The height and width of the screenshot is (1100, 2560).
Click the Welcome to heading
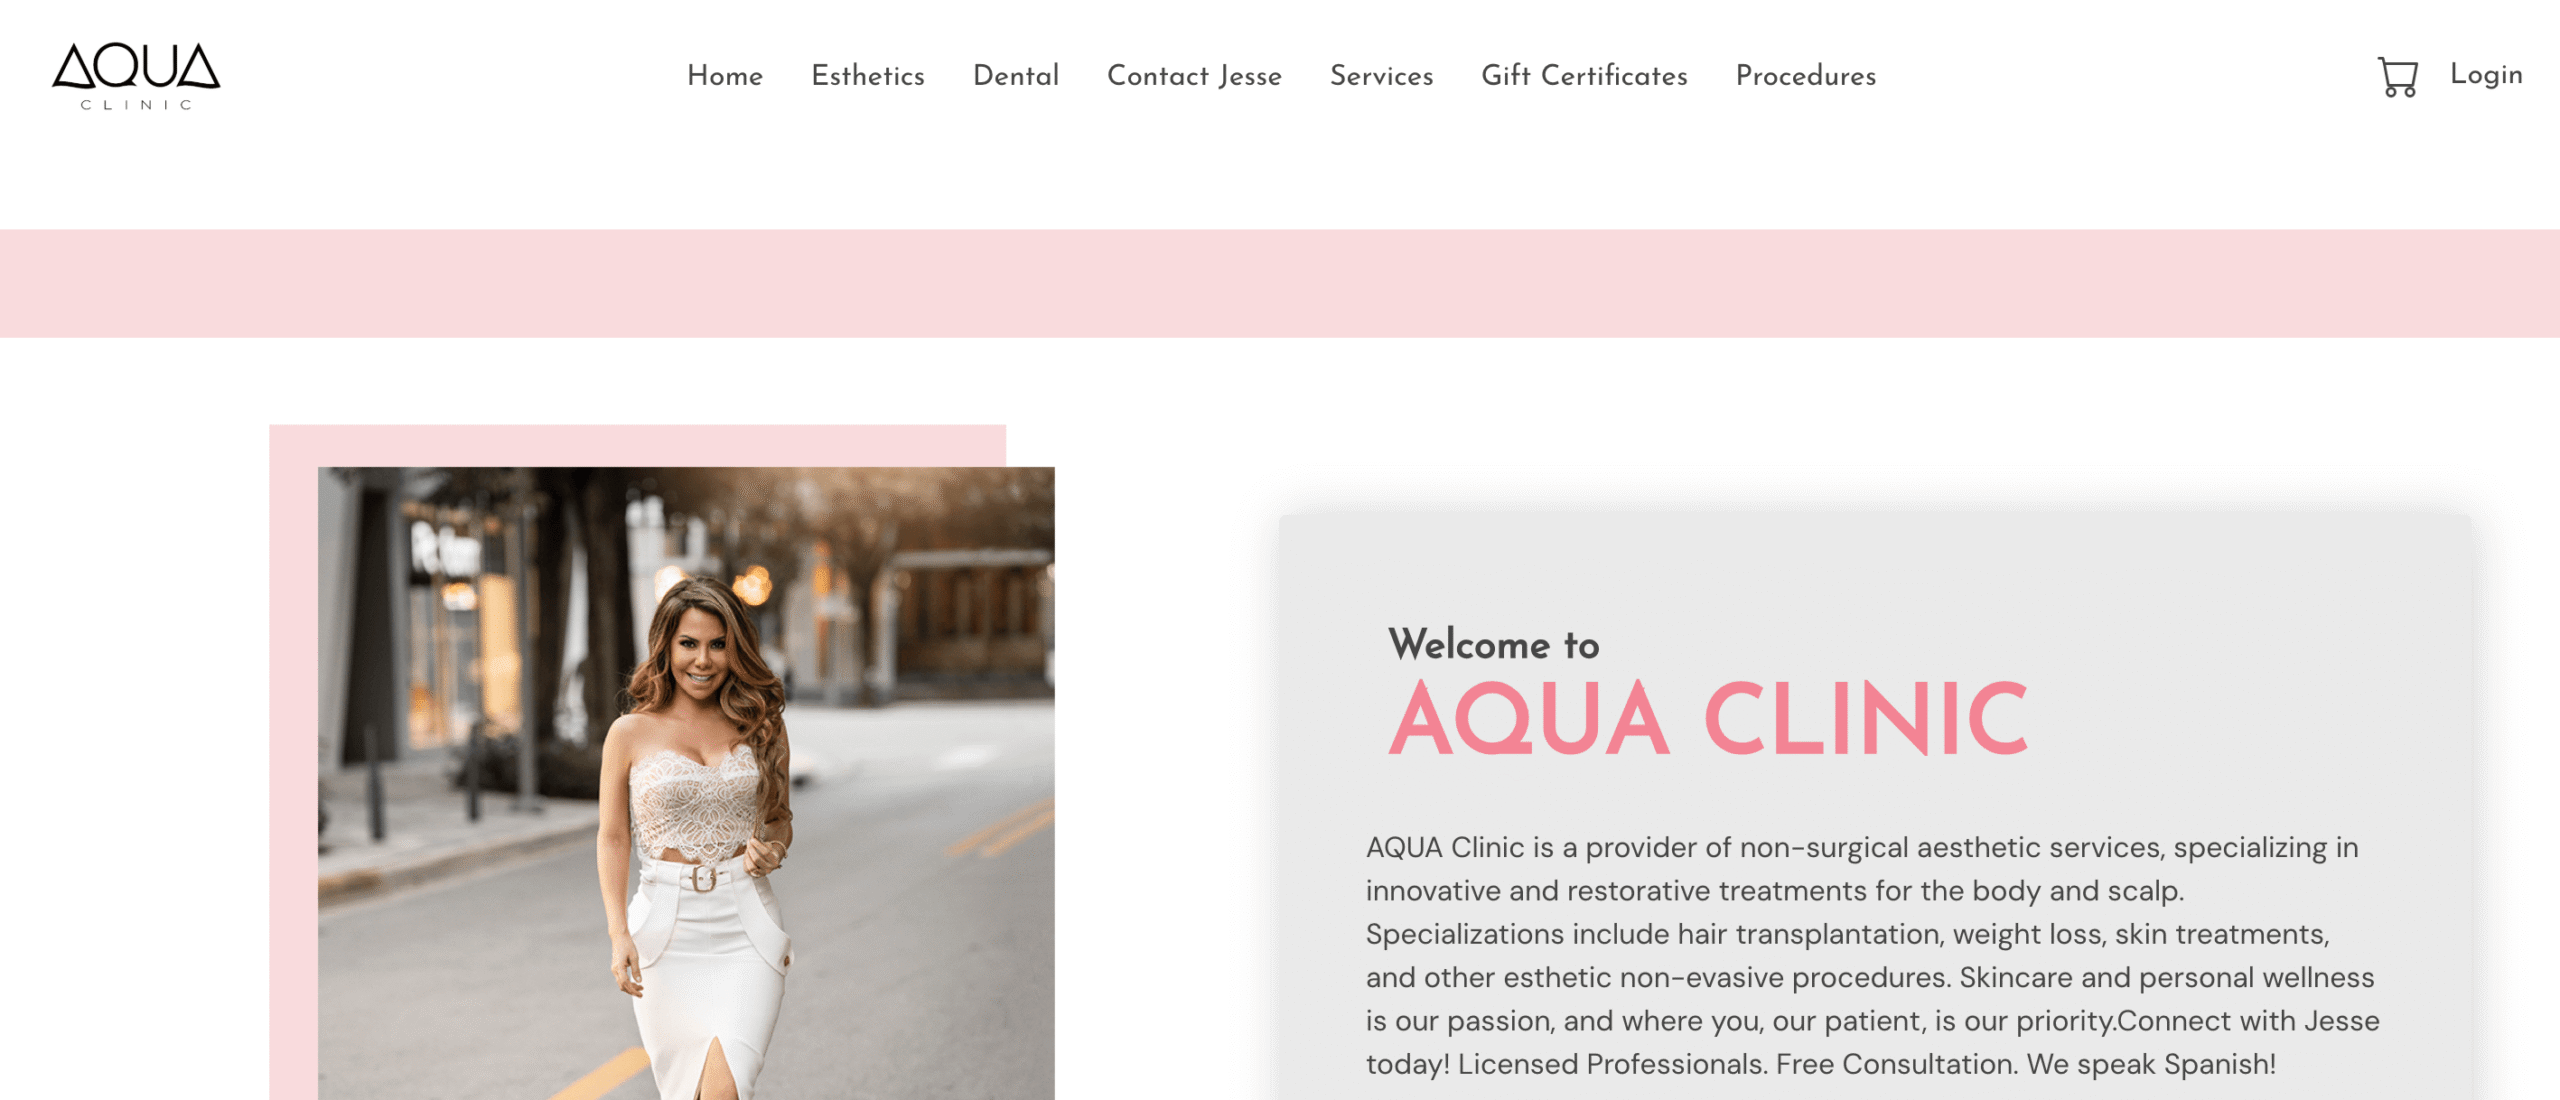click(1494, 645)
